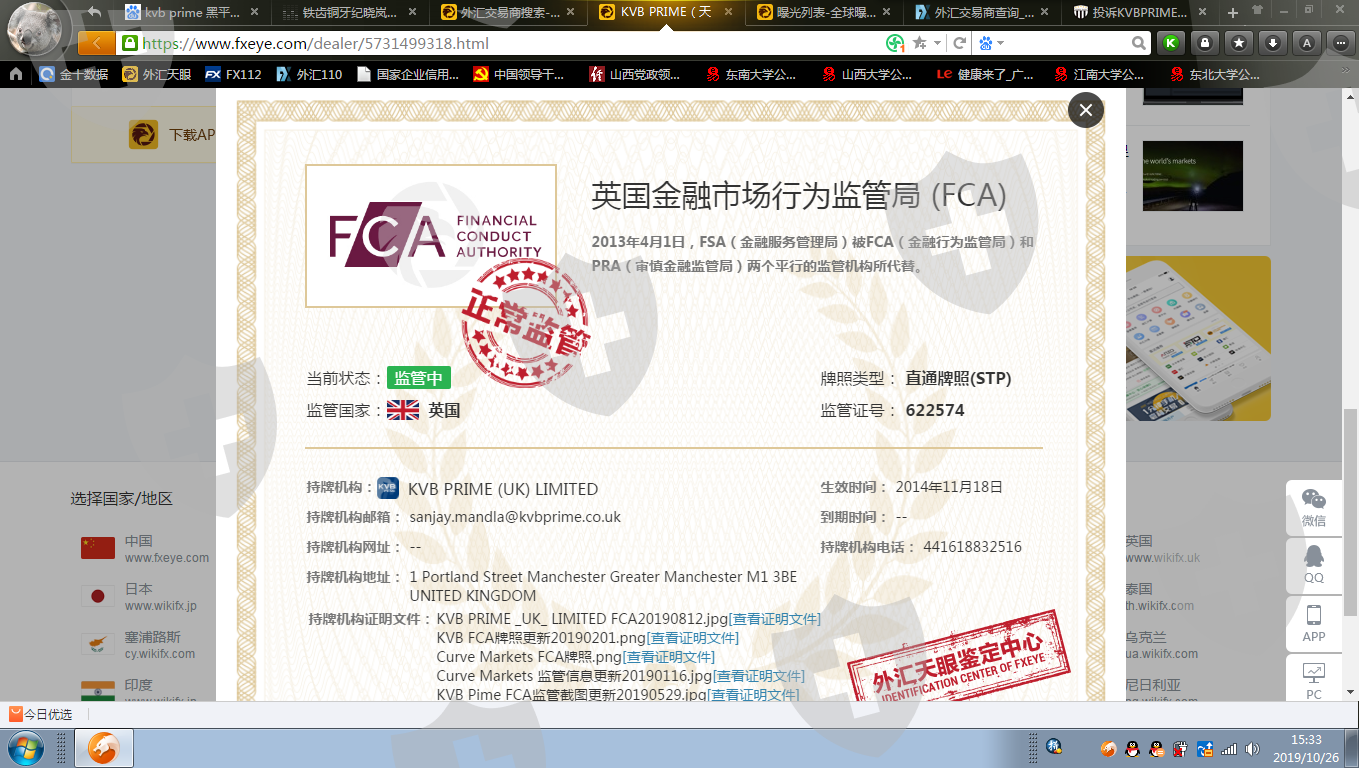Open the star favorites toolbar button
The image size is (1359, 768).
1239,43
